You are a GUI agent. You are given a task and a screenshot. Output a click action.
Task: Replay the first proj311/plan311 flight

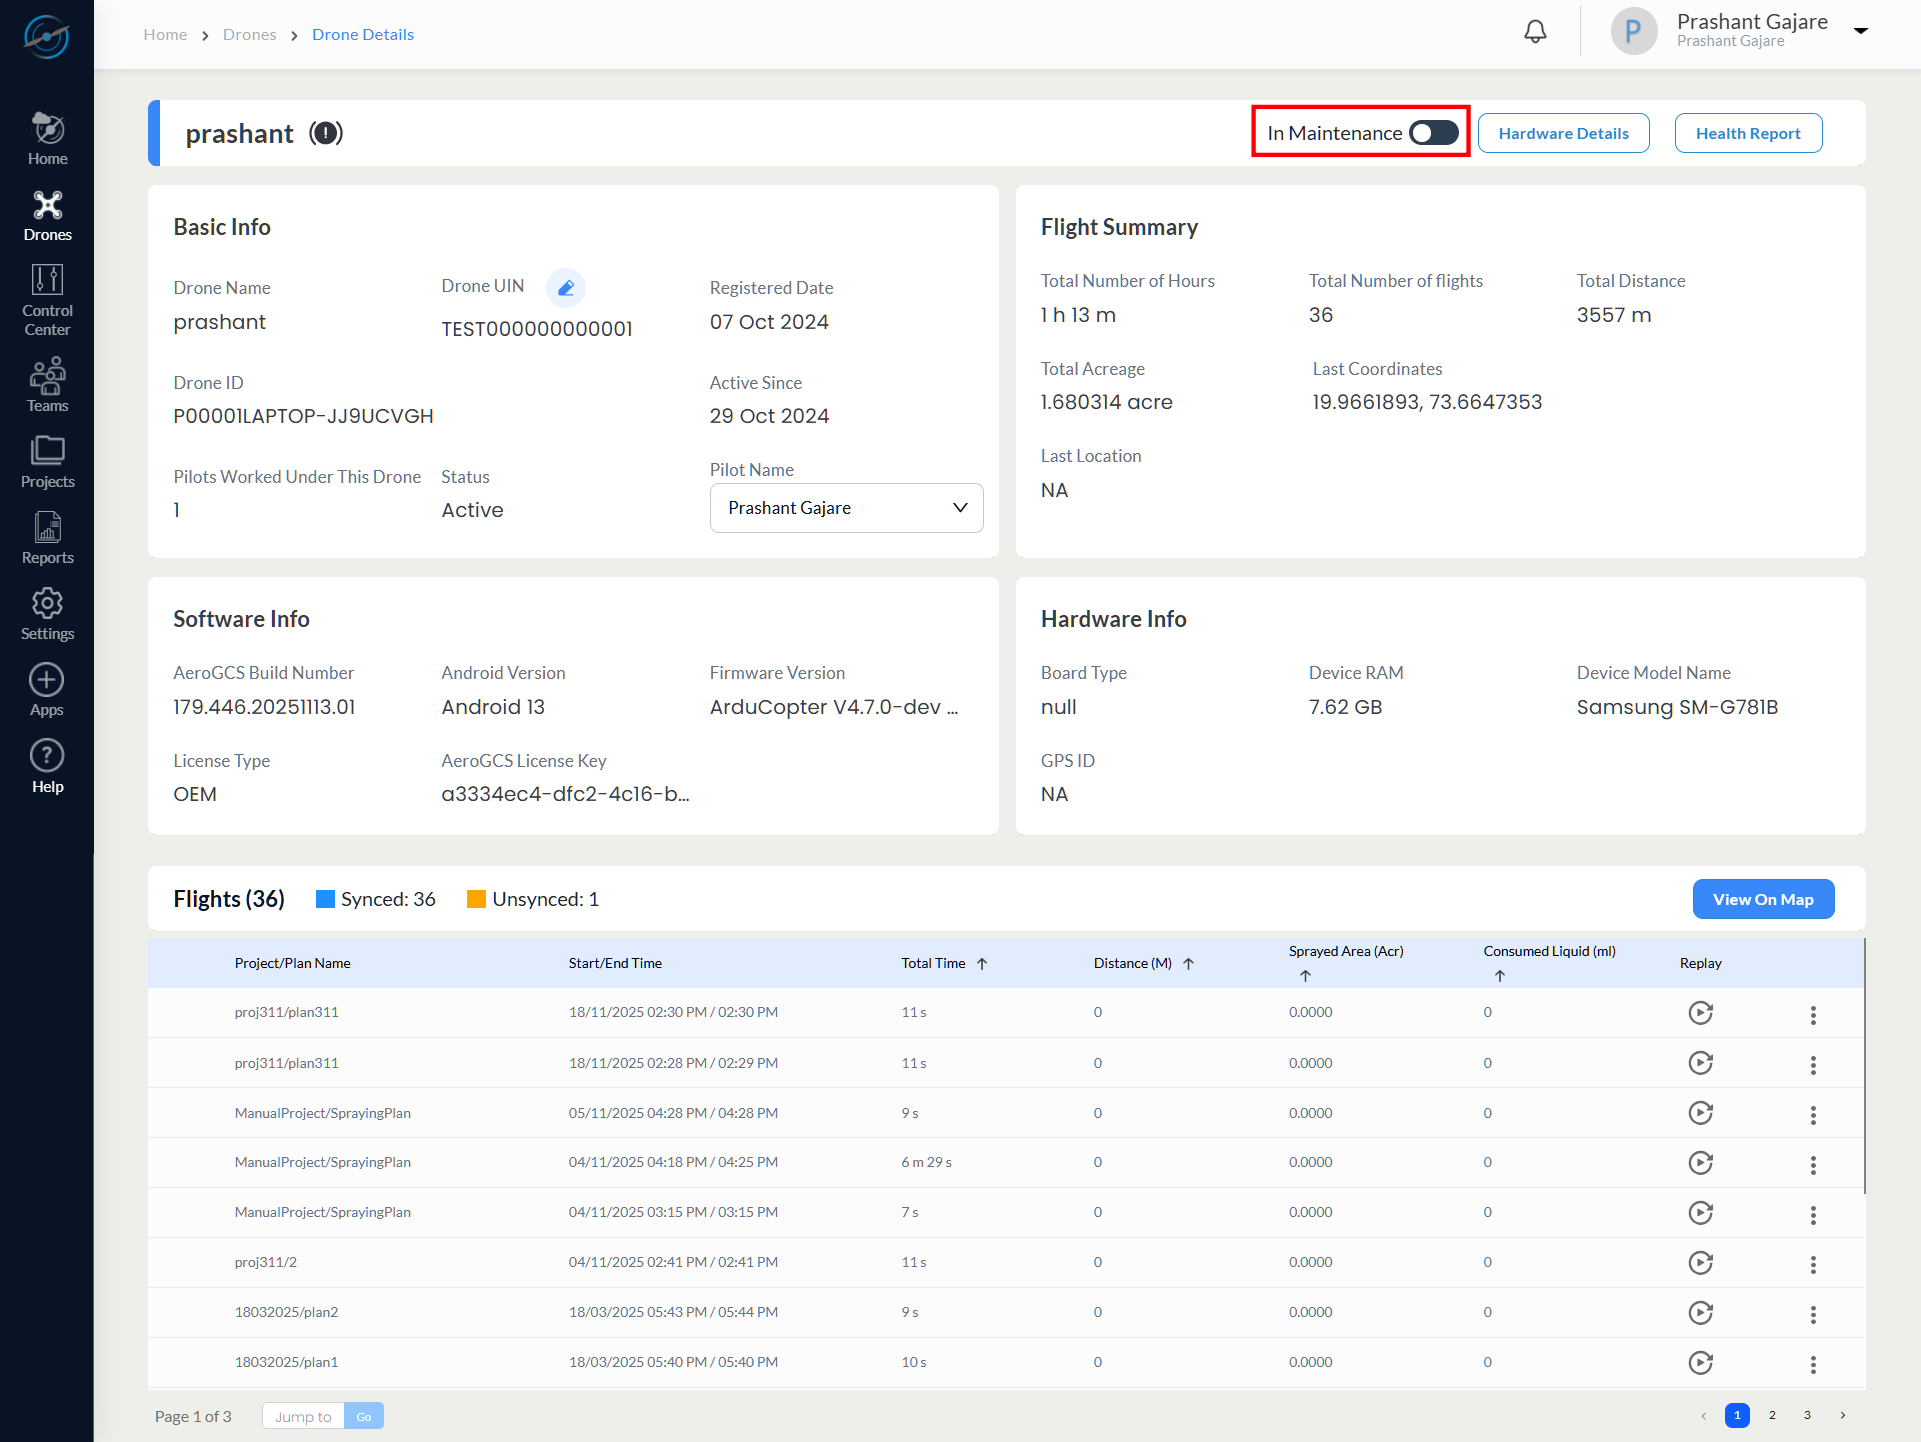pos(1700,1013)
